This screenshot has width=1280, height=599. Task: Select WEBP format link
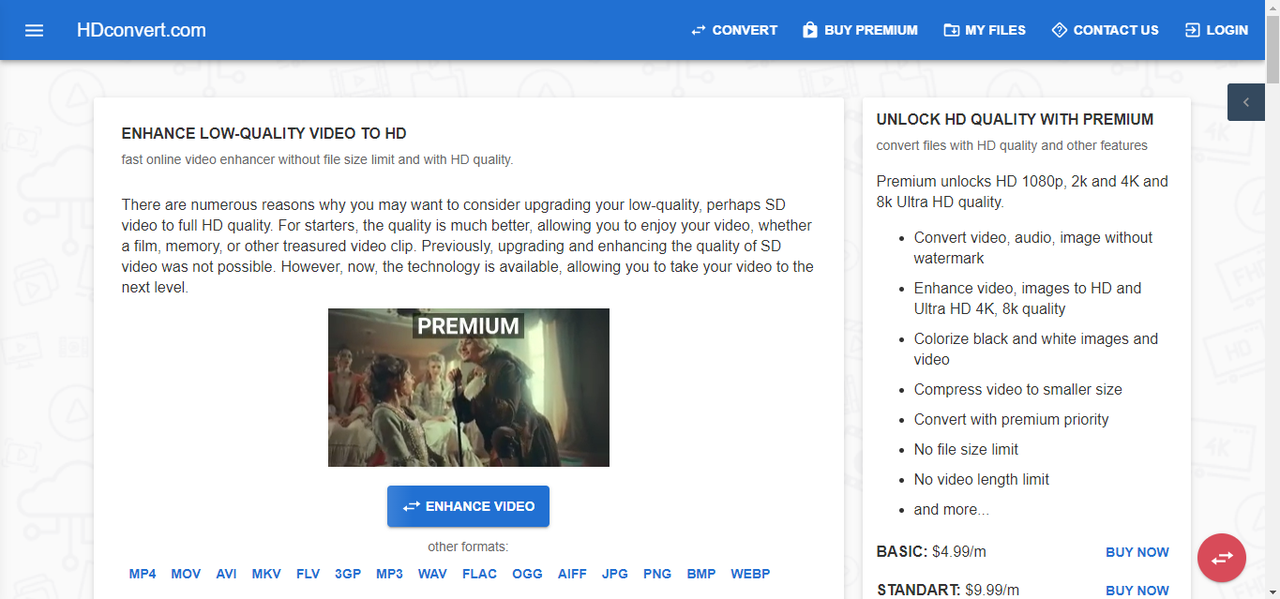751,574
